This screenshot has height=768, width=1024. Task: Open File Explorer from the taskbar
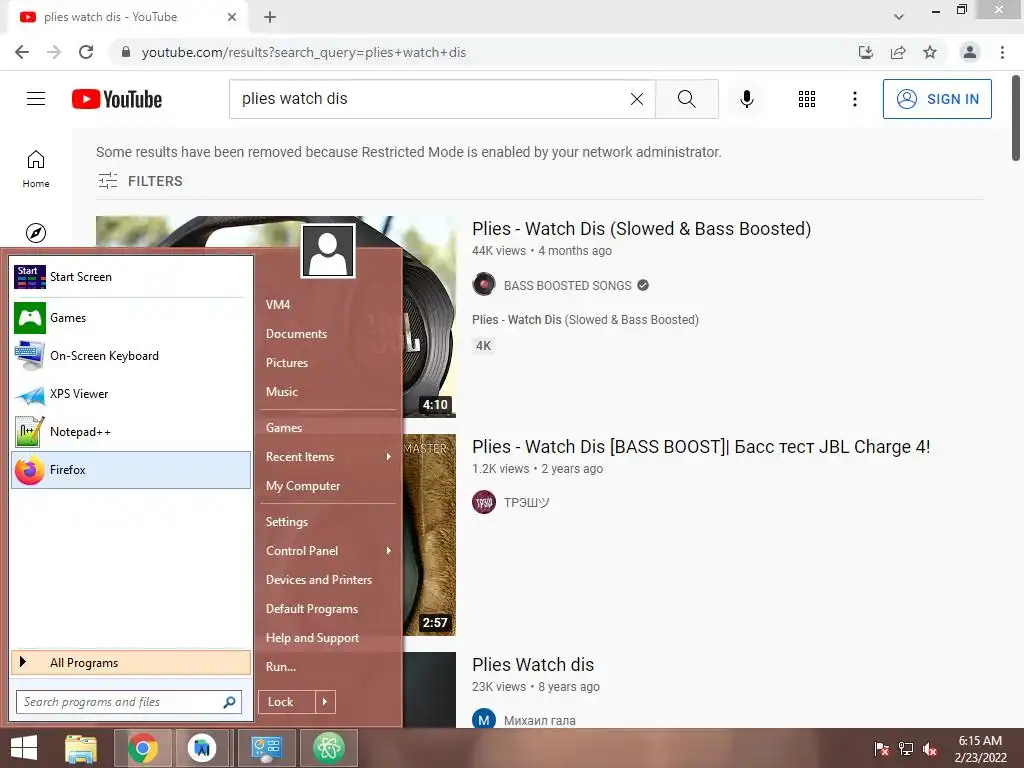(81, 748)
